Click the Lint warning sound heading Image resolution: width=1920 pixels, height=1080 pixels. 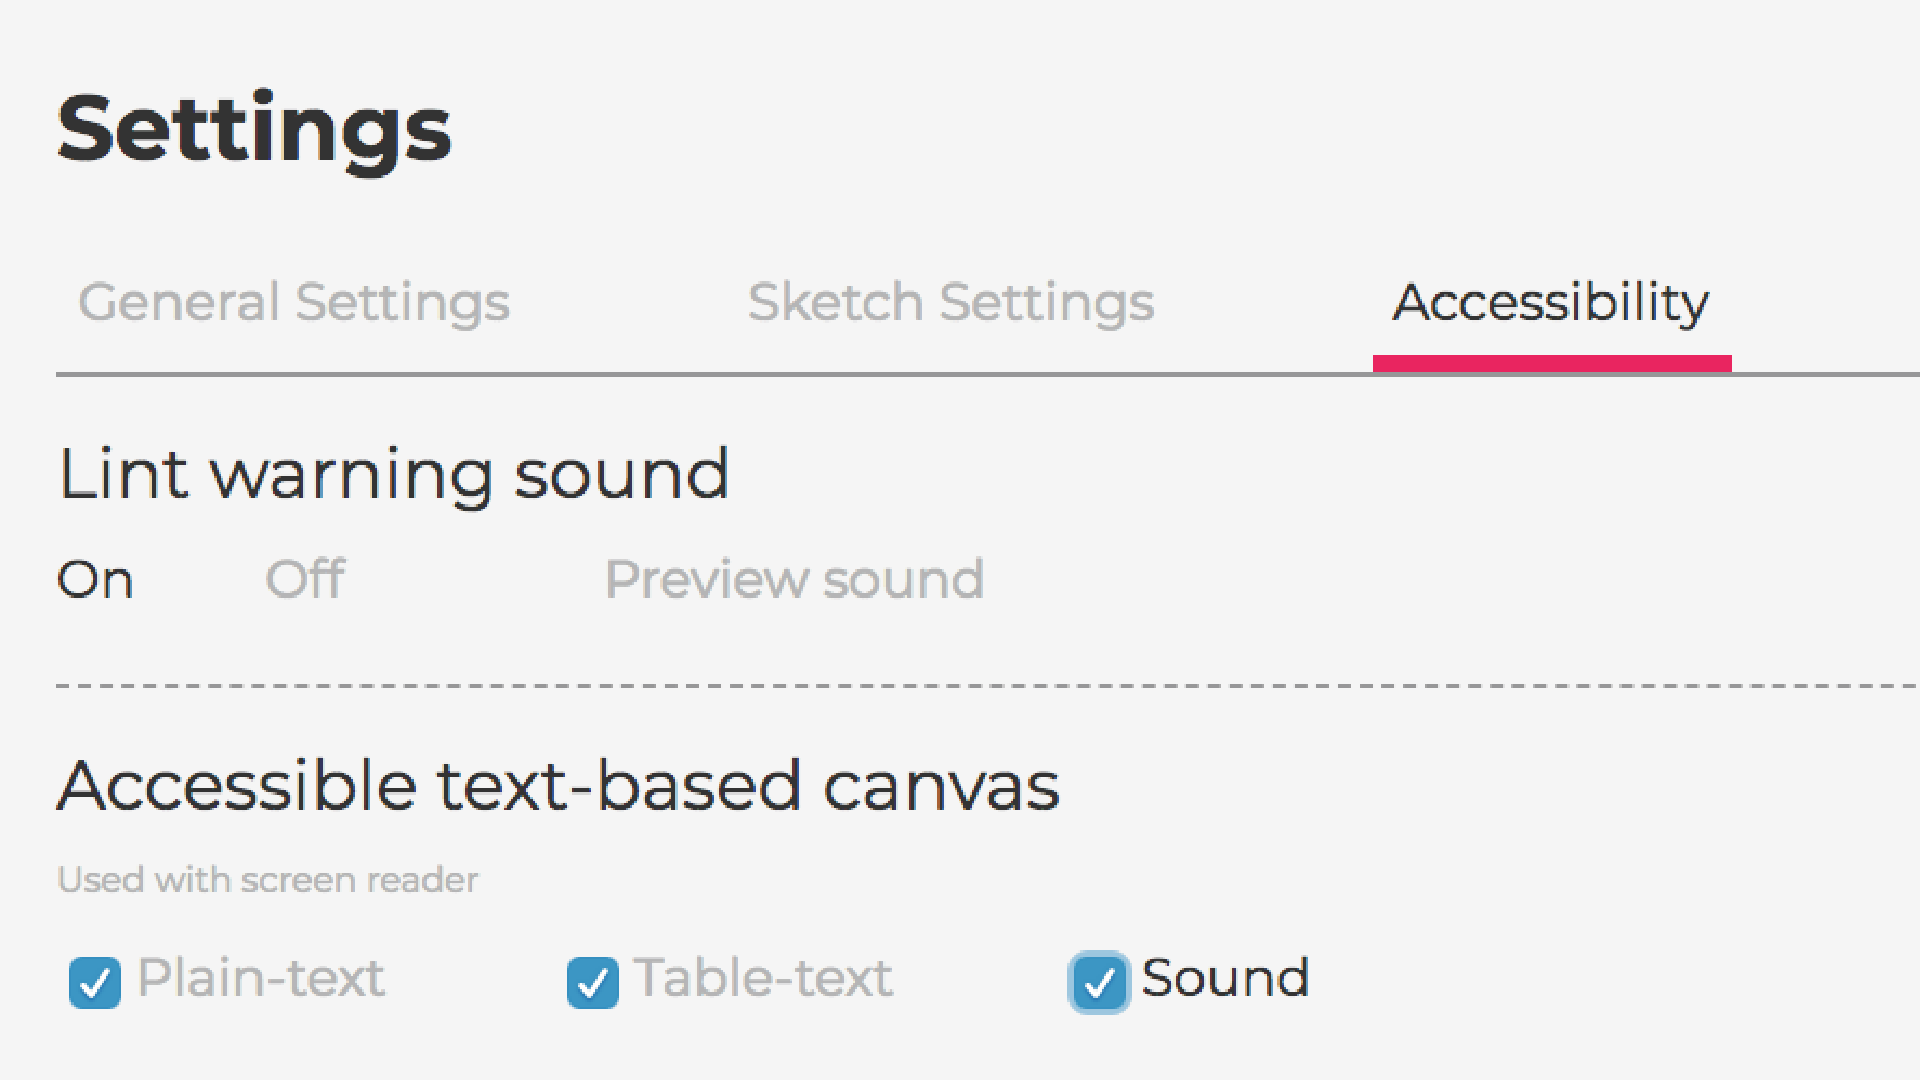[393, 474]
